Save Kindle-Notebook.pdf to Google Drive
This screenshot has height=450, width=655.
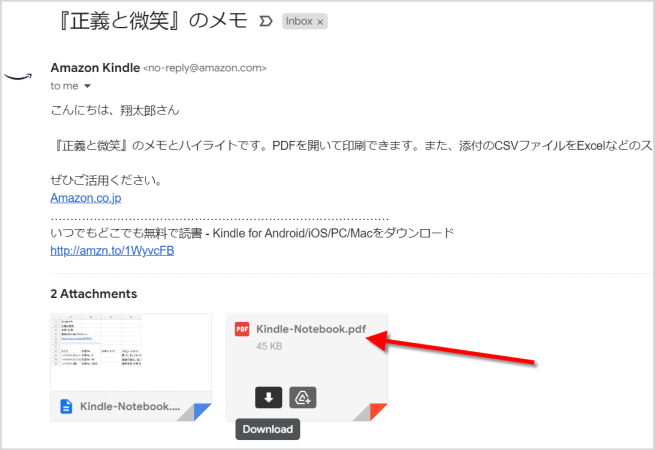pyautogui.click(x=302, y=397)
